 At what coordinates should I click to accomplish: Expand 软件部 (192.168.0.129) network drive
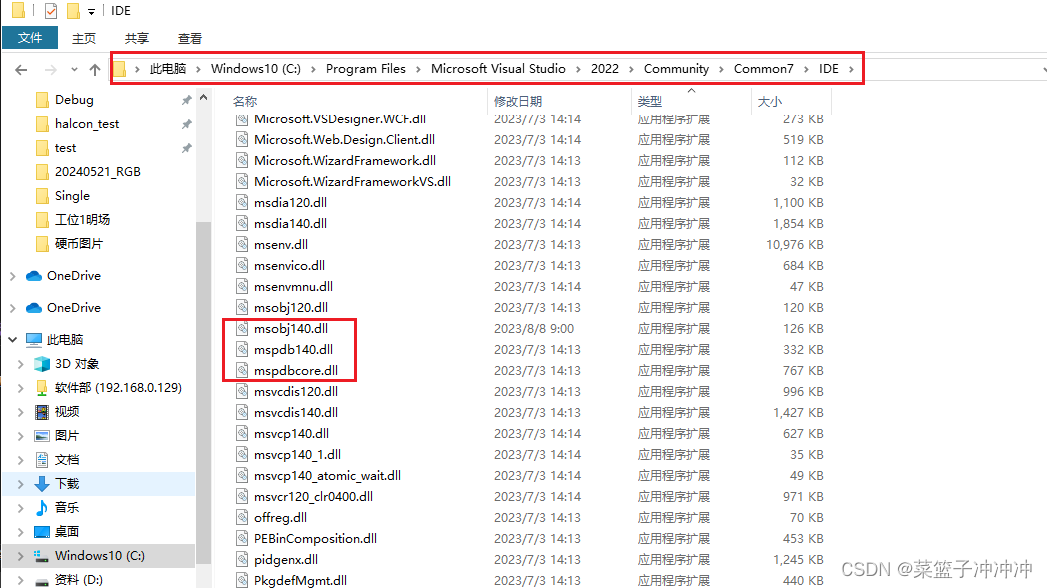(21, 388)
